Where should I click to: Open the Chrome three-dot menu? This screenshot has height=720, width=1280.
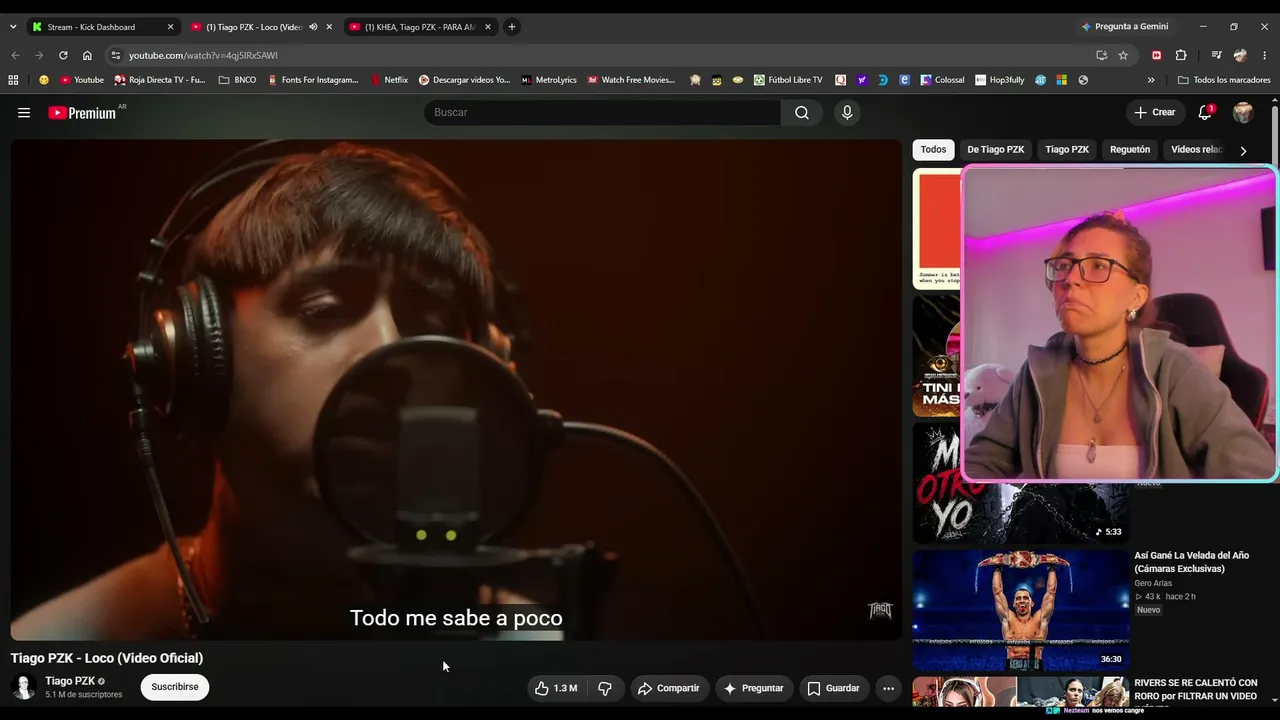click(x=1265, y=55)
